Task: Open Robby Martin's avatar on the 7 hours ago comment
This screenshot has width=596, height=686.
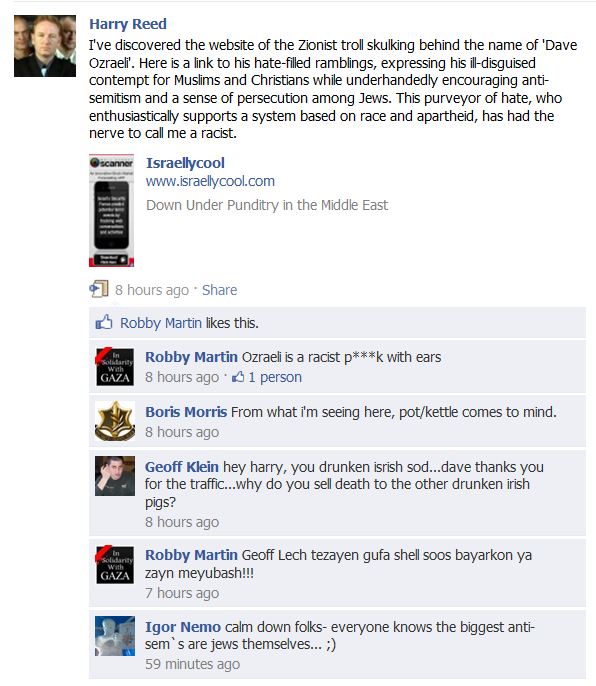Action: point(115,564)
